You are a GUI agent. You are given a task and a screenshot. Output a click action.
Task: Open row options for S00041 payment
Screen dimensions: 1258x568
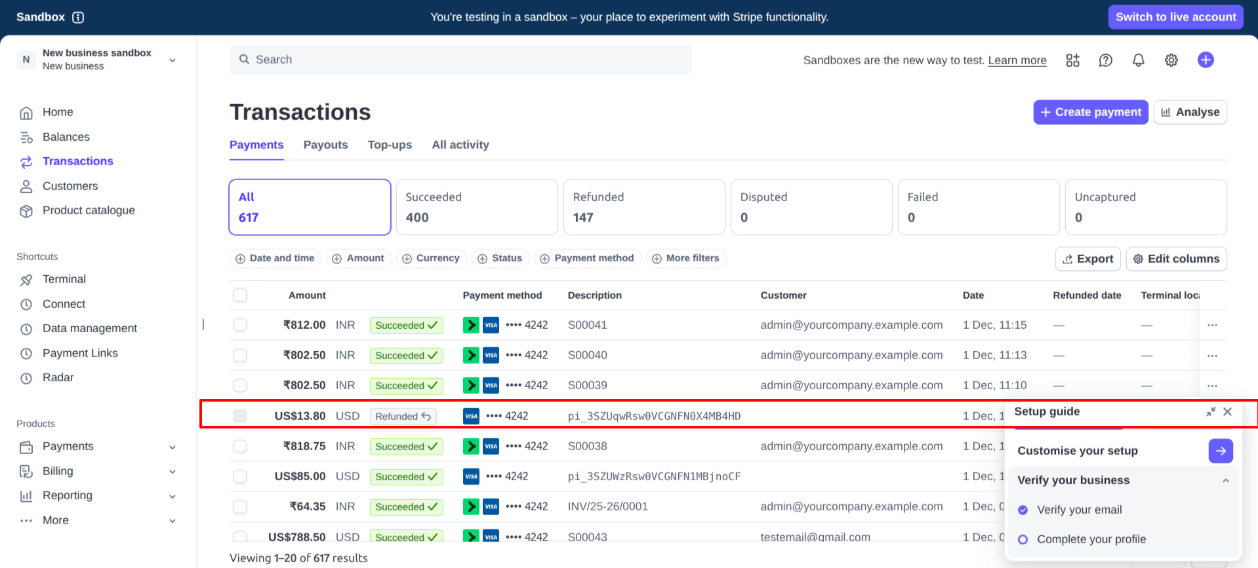pos(1212,325)
